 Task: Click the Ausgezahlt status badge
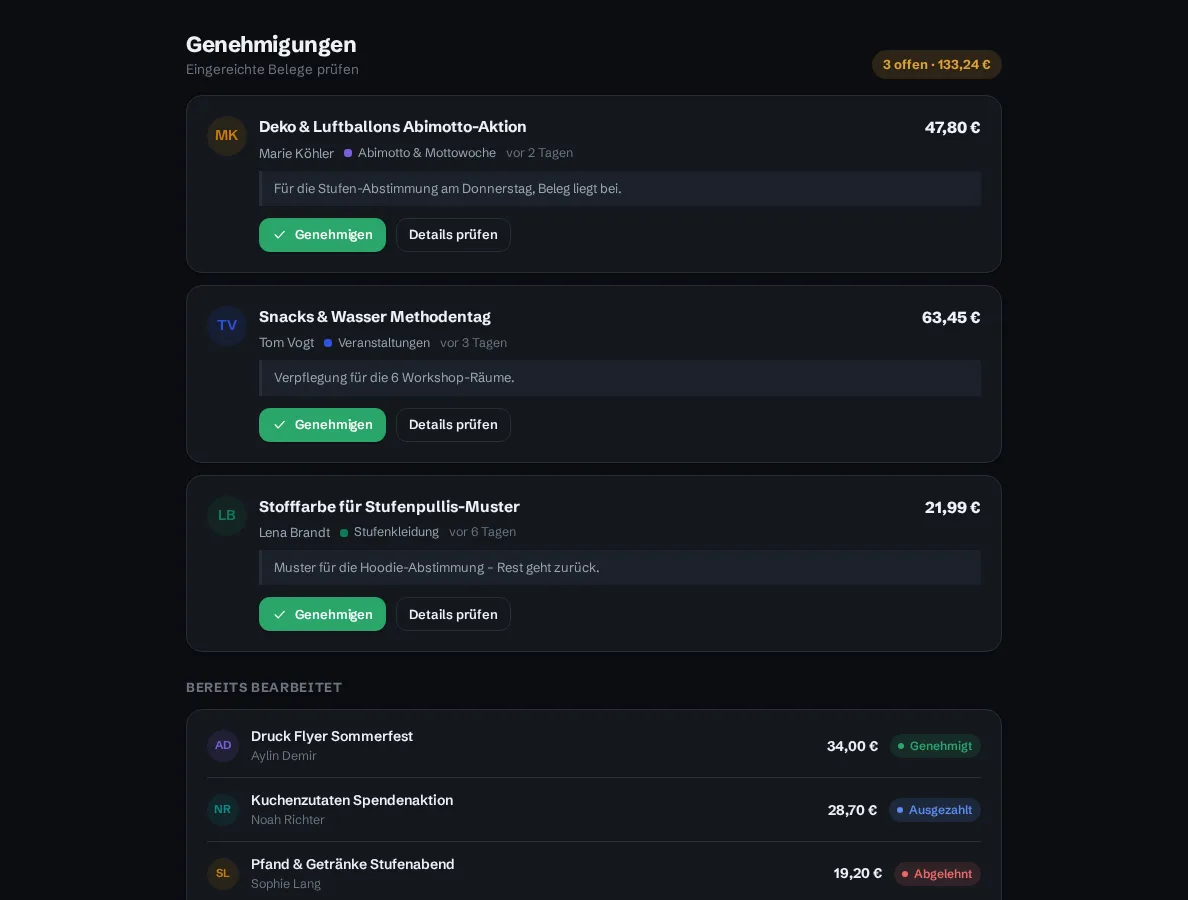pos(934,810)
